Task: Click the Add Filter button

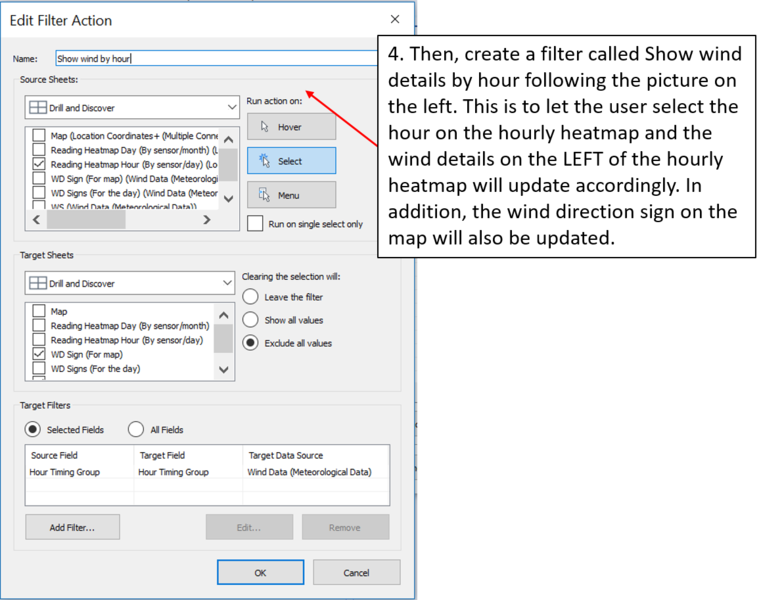Action: (x=73, y=527)
